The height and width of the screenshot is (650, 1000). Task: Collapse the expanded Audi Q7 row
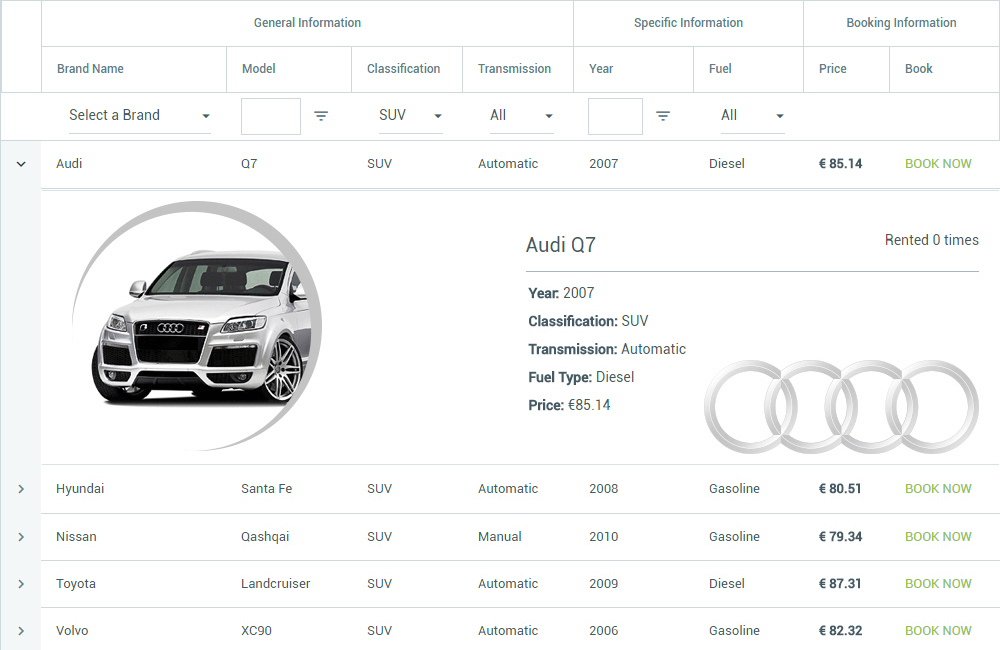(x=21, y=164)
